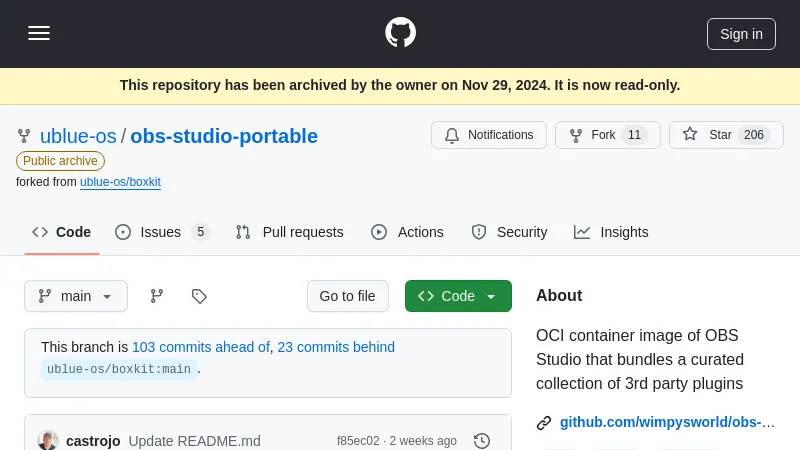This screenshot has width=800, height=450.
Task: Open the Actions tab
Action: [x=407, y=232]
